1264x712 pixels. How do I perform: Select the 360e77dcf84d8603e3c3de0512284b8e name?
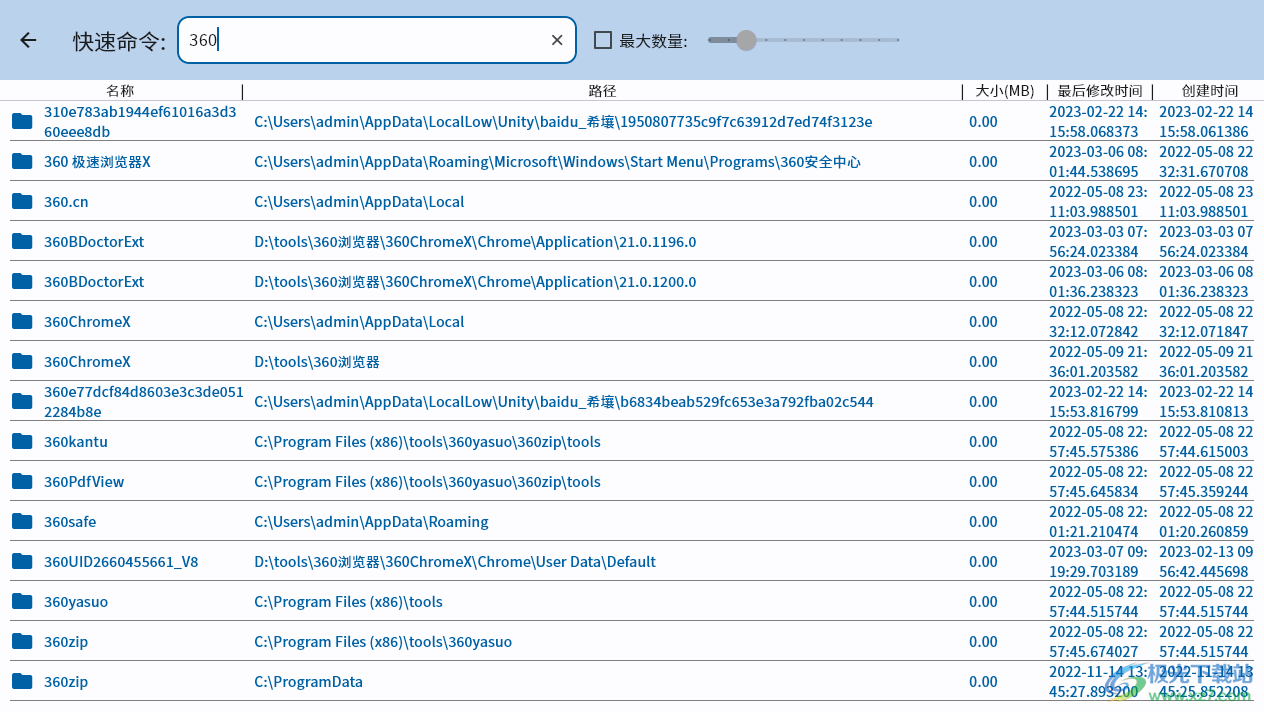pyautogui.click(x=143, y=401)
